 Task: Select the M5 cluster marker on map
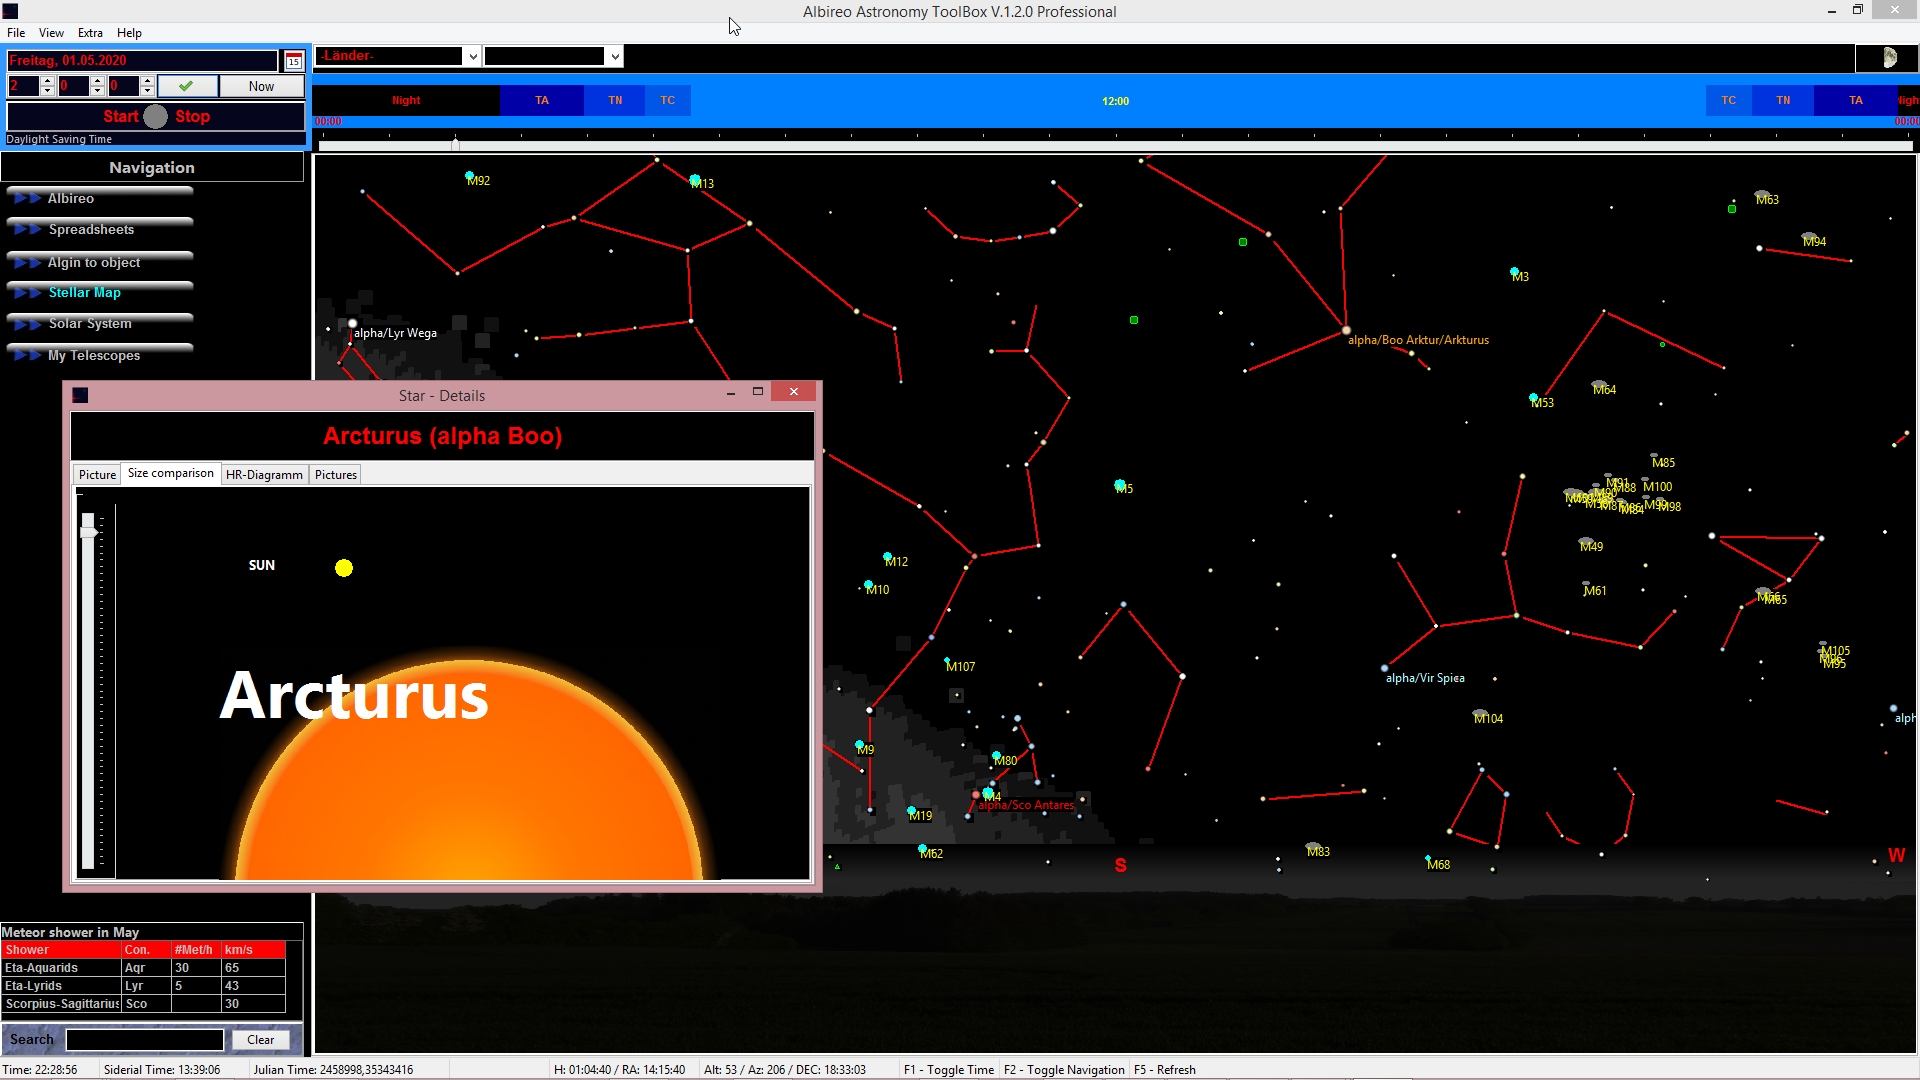point(1120,485)
